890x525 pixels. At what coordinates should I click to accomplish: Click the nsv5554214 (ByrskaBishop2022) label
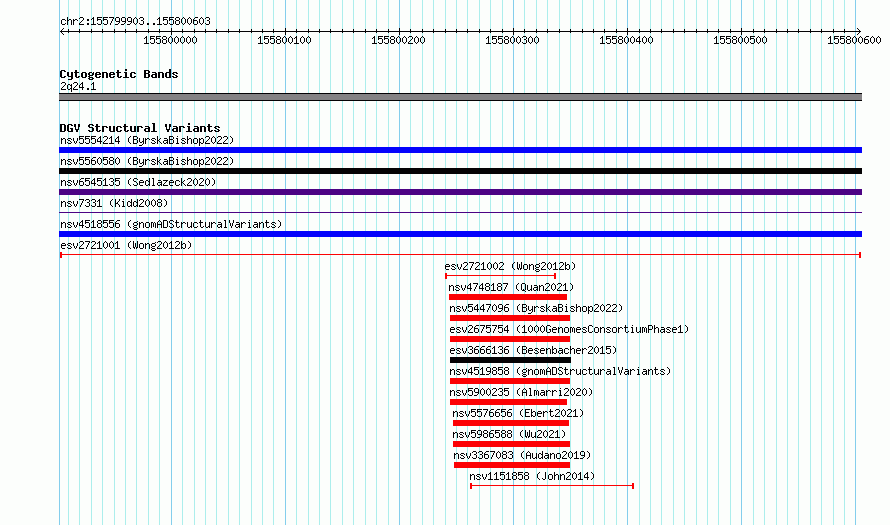[x=147, y=140]
